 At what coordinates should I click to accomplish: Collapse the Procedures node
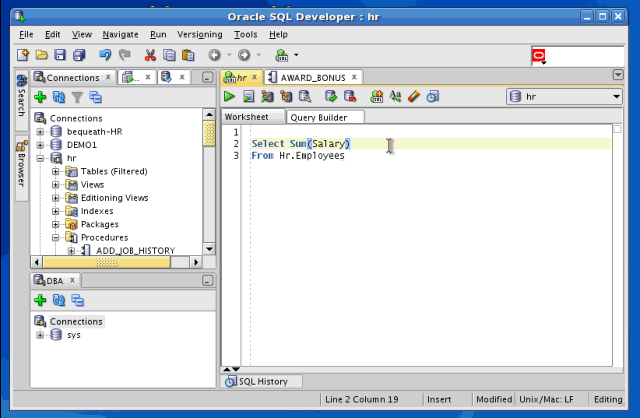tap(56, 238)
